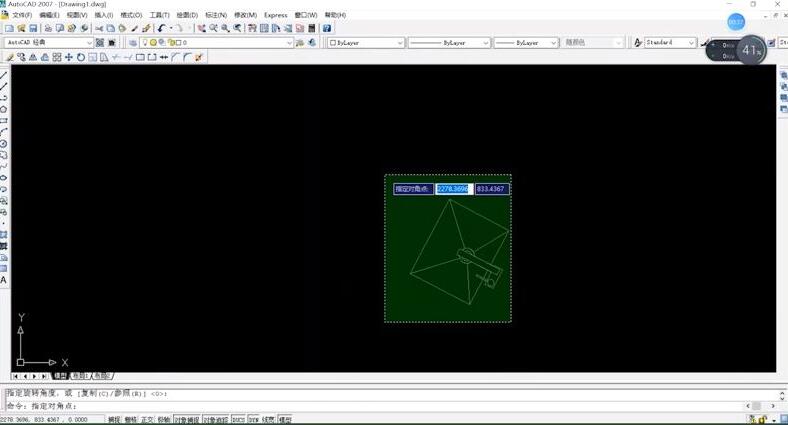
Task: Select the Mirror tool
Action: pyautogui.click(x=33, y=57)
